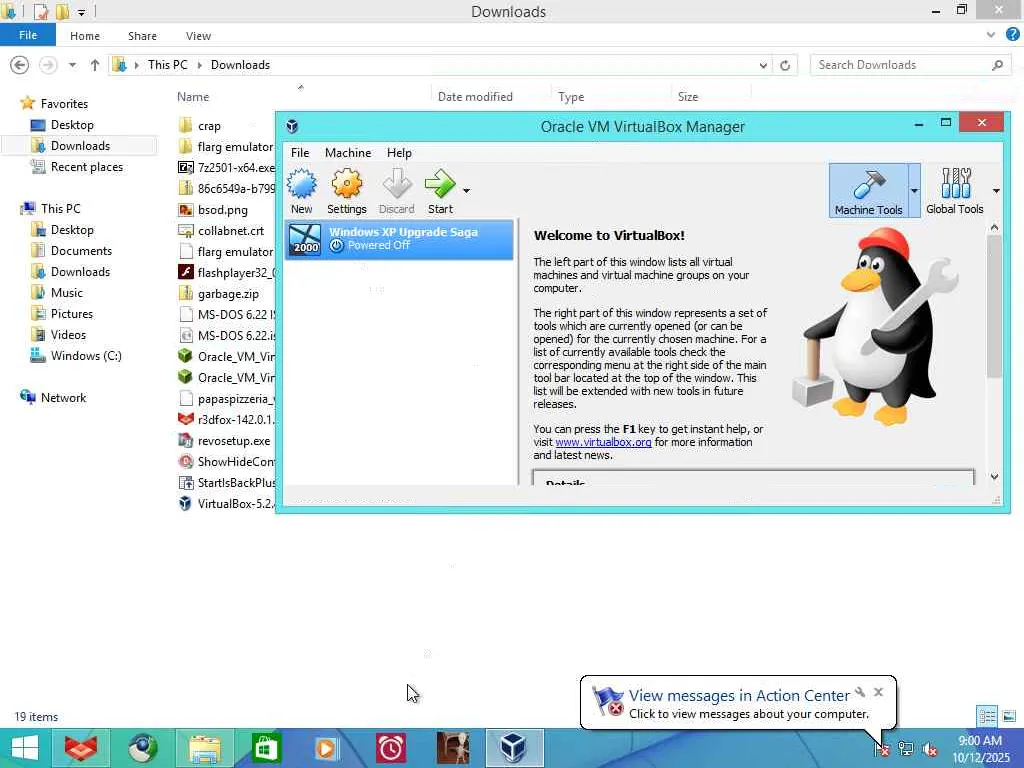The width and height of the screenshot is (1024, 768).
Task: Expand the address bar history dropdown
Action: 763,65
